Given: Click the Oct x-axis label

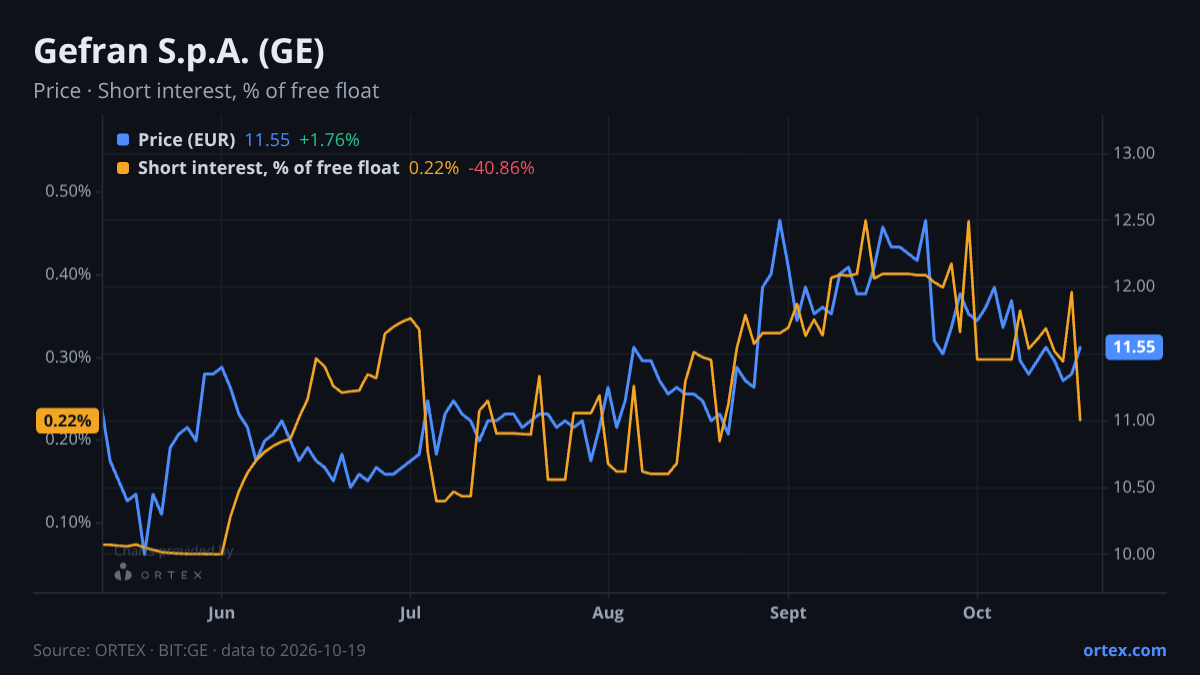Looking at the screenshot, I should point(977,613).
